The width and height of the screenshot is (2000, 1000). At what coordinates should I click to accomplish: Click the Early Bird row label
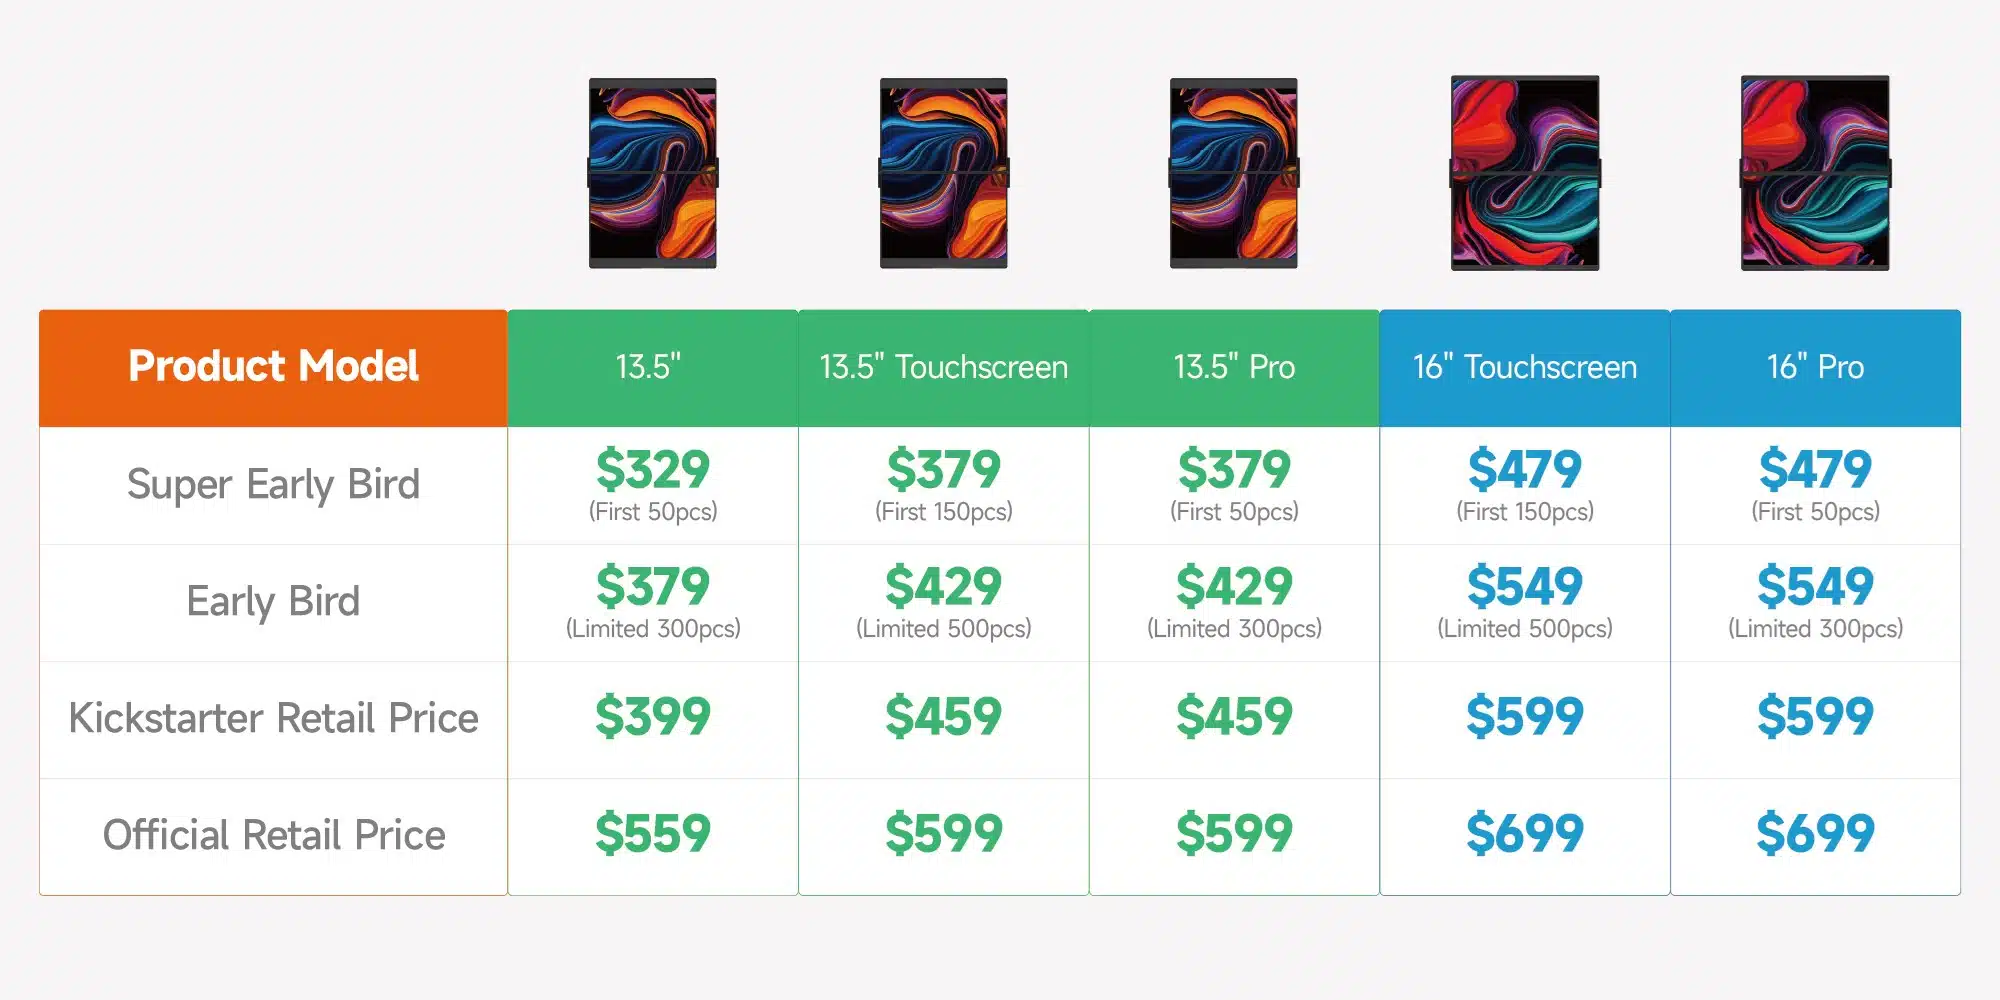[x=273, y=602]
